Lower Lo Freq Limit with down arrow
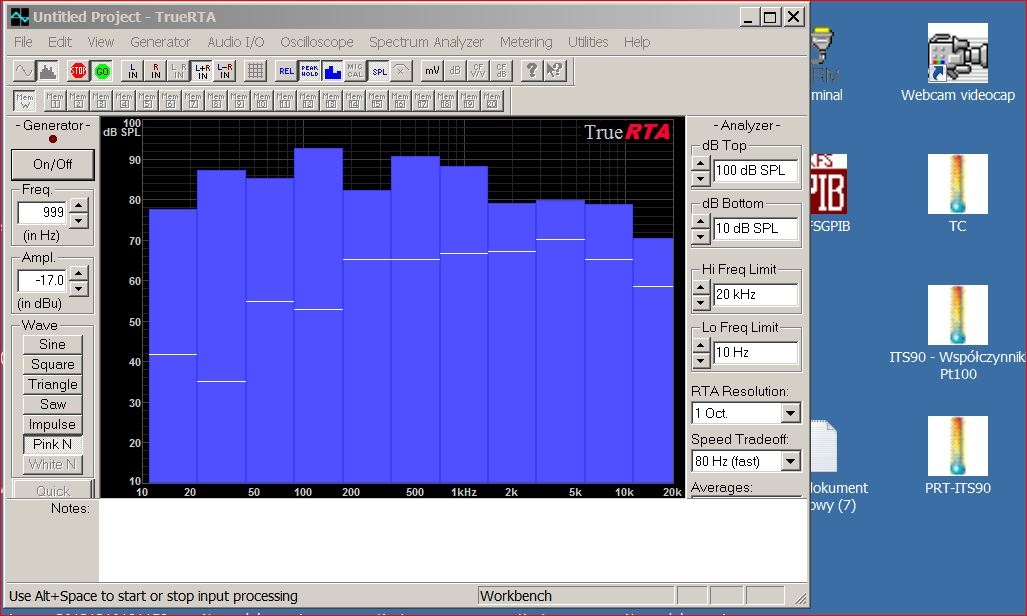Screen dimensions: 1027x616 coord(701,360)
